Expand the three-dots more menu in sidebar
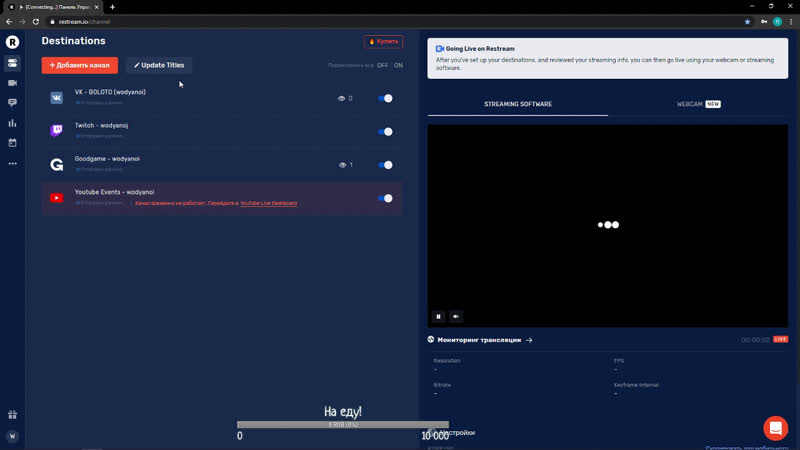 point(12,163)
